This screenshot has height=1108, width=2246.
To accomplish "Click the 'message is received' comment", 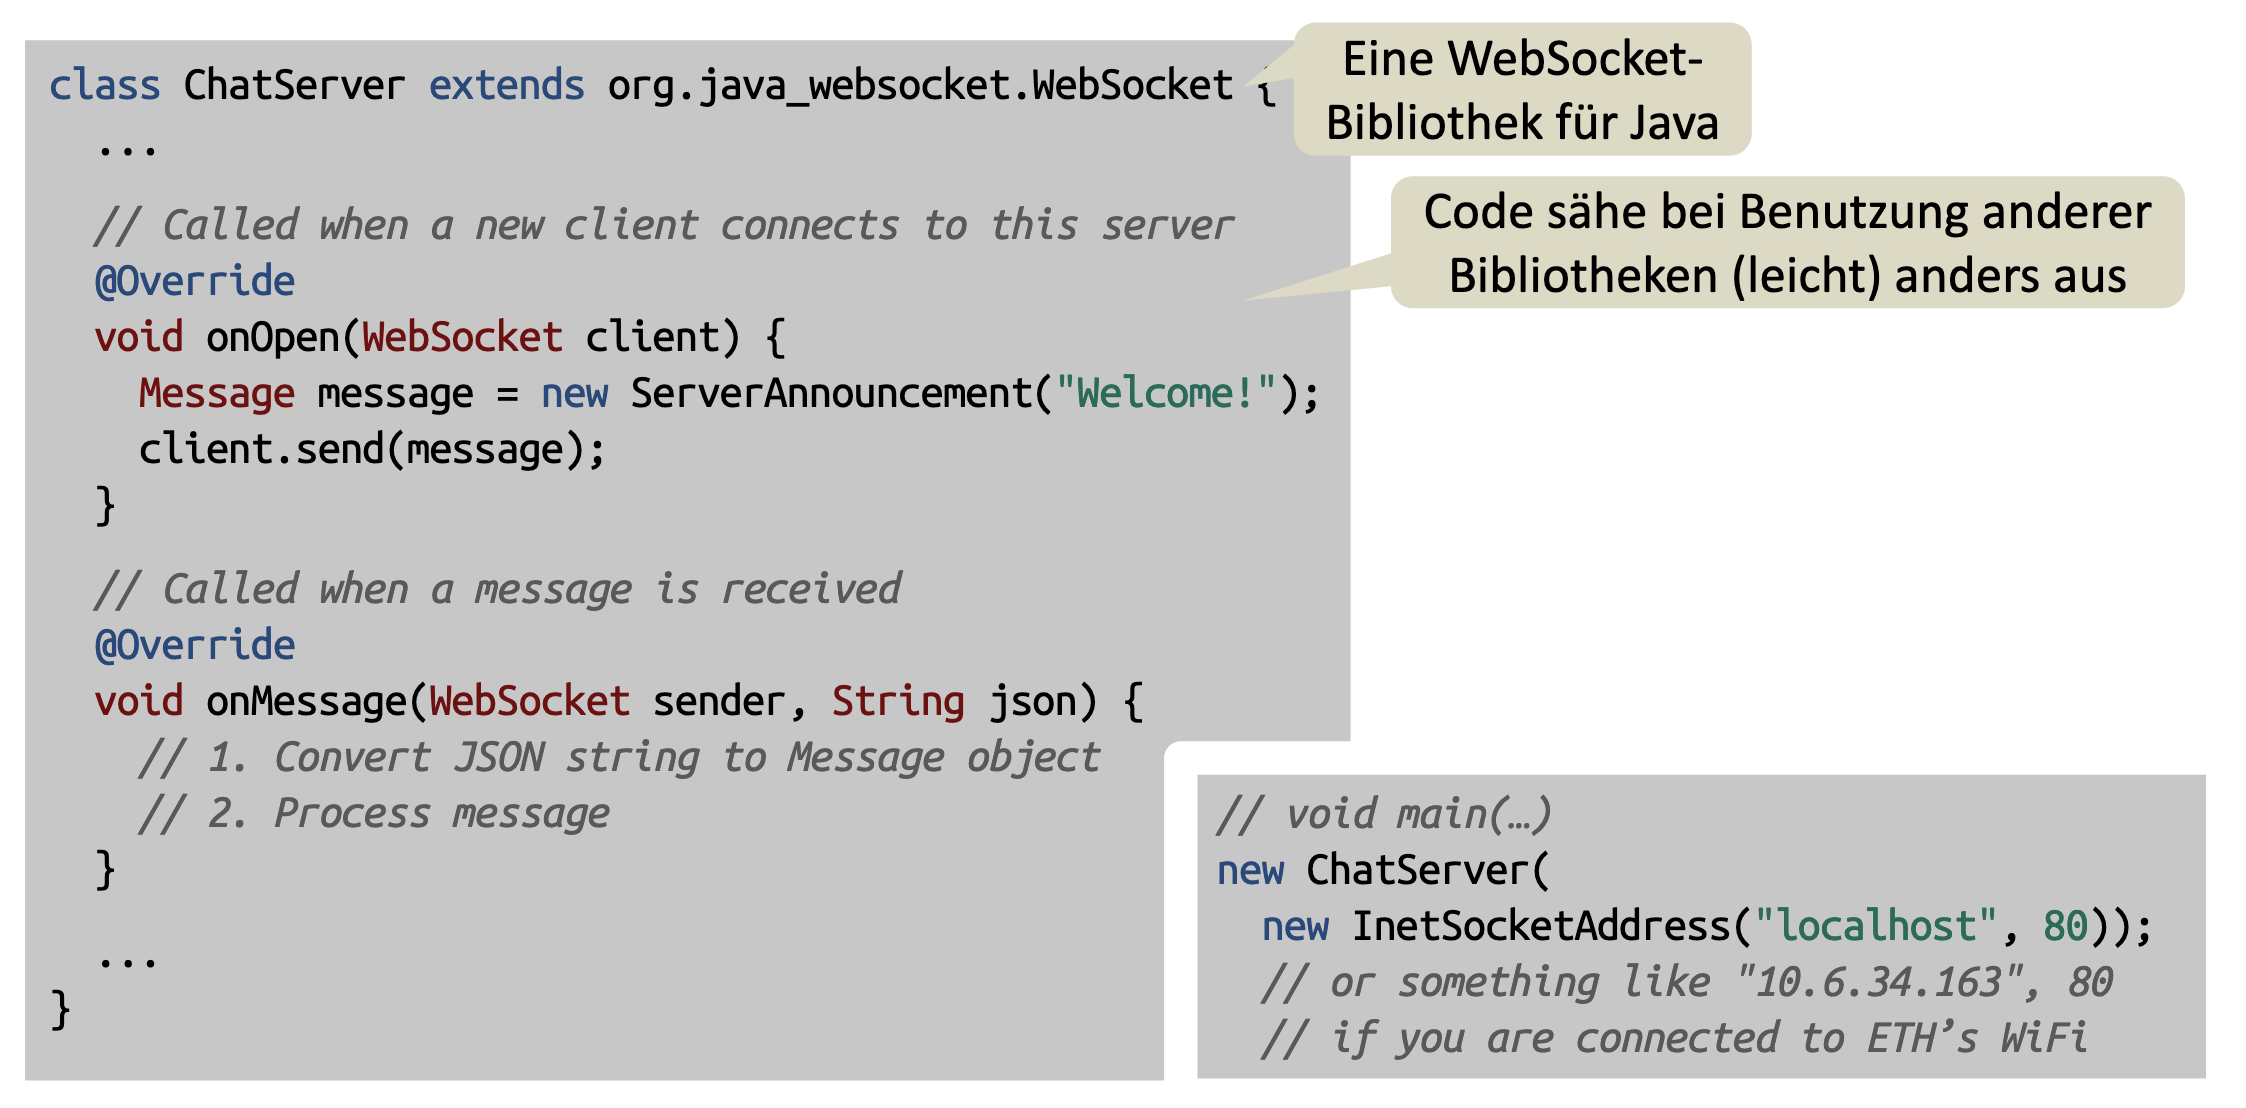I will pos(498,590).
